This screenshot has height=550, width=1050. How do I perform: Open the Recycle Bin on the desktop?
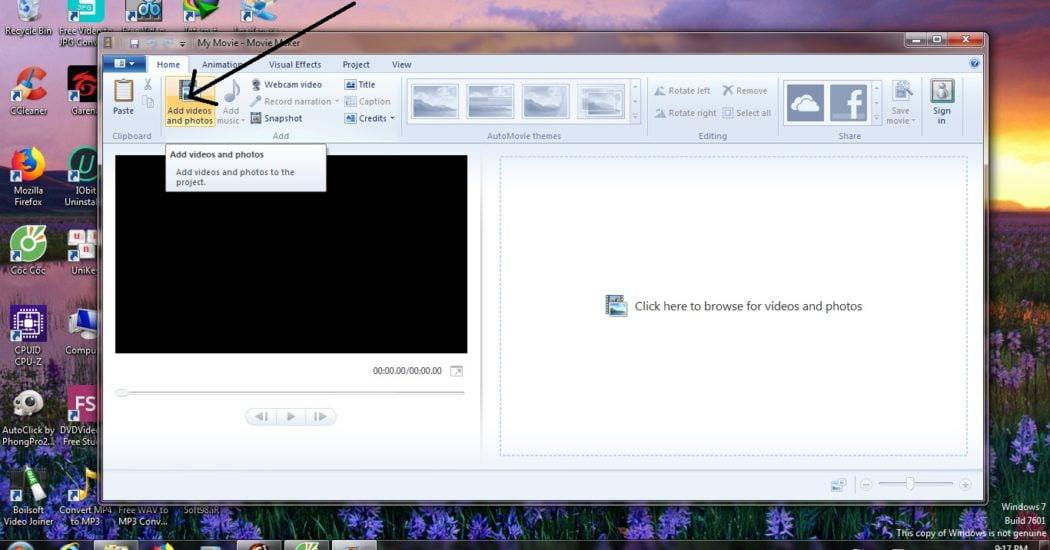tap(27, 18)
